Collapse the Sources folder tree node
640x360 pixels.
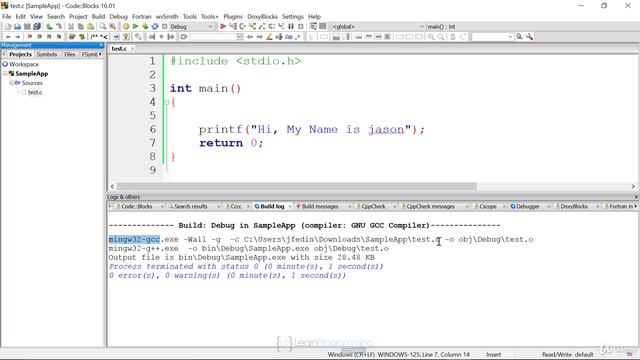pyautogui.click(x=11, y=83)
